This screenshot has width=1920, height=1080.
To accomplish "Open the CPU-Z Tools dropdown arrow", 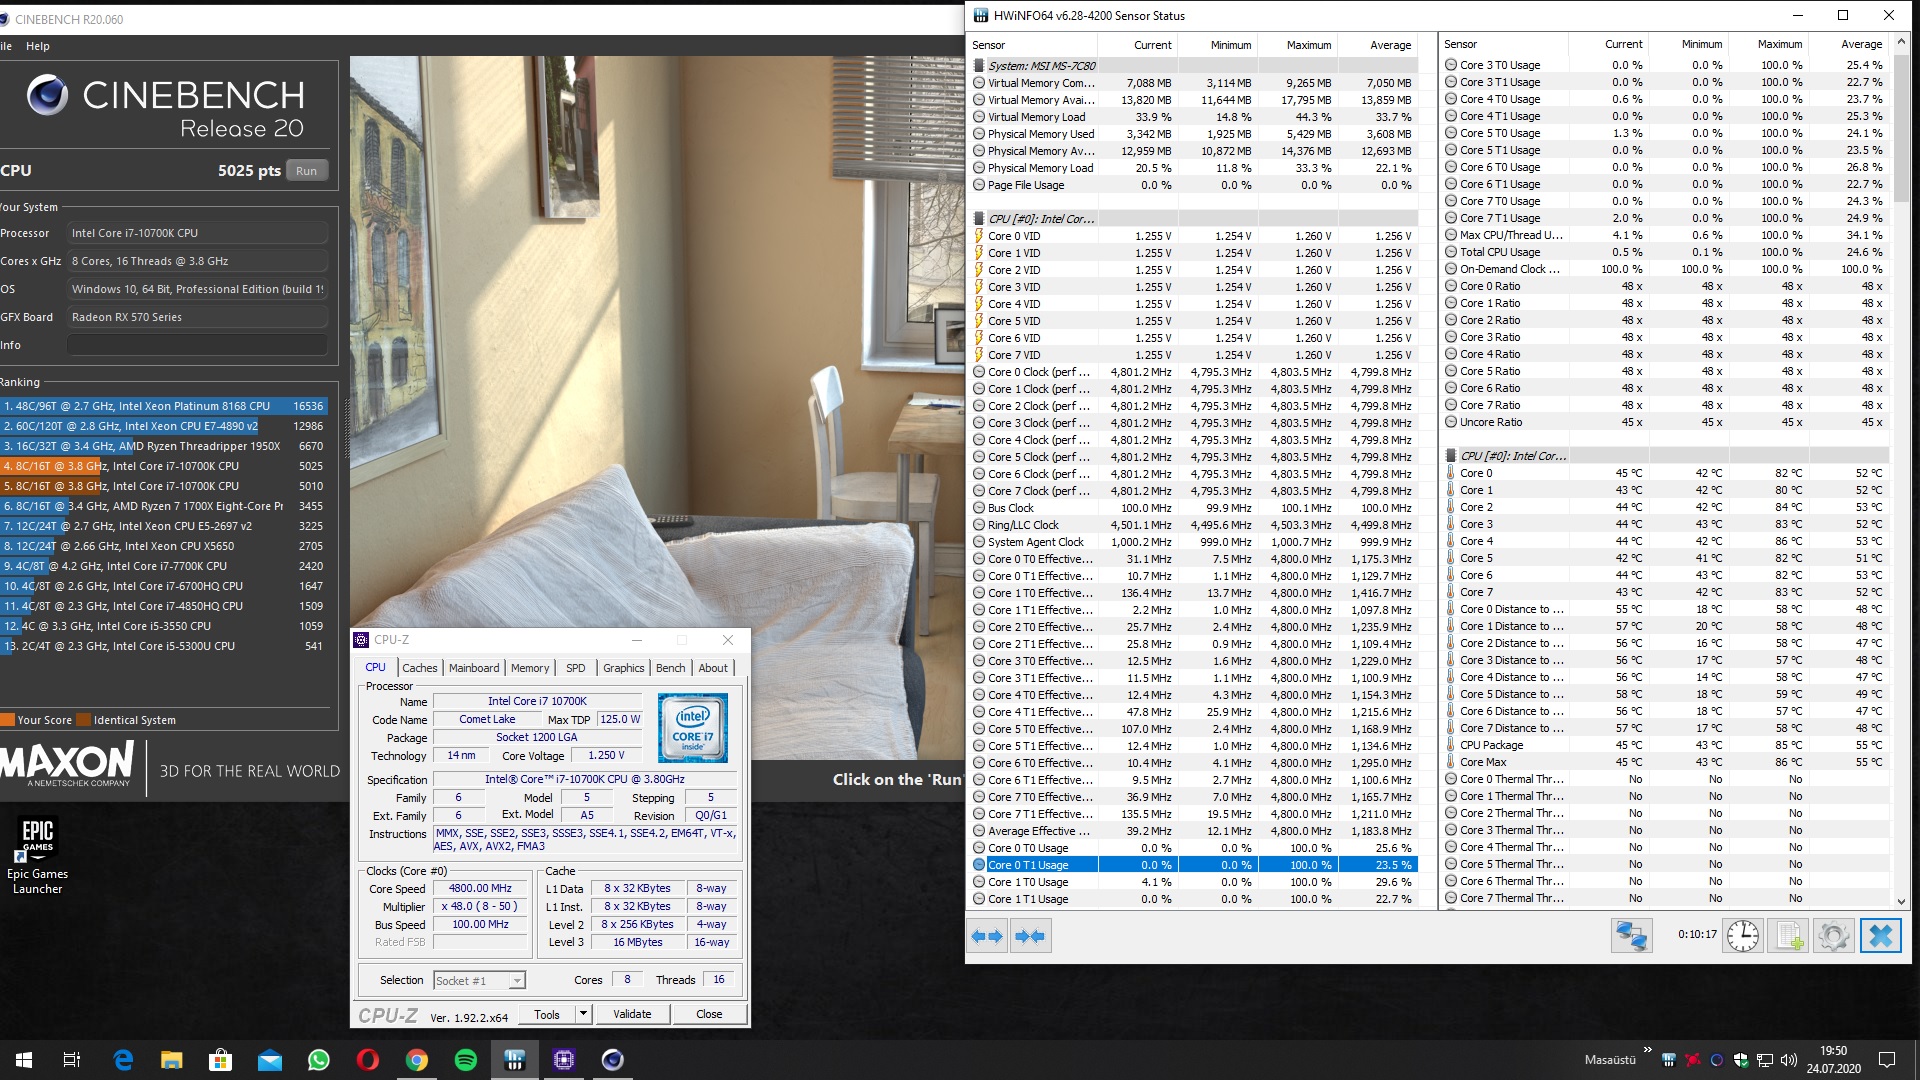I will [x=583, y=1014].
